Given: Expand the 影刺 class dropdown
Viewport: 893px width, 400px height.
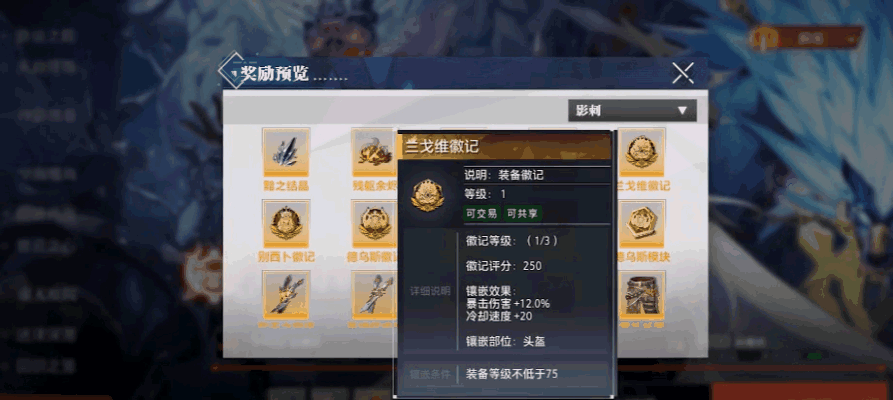Looking at the screenshot, I should [x=632, y=111].
